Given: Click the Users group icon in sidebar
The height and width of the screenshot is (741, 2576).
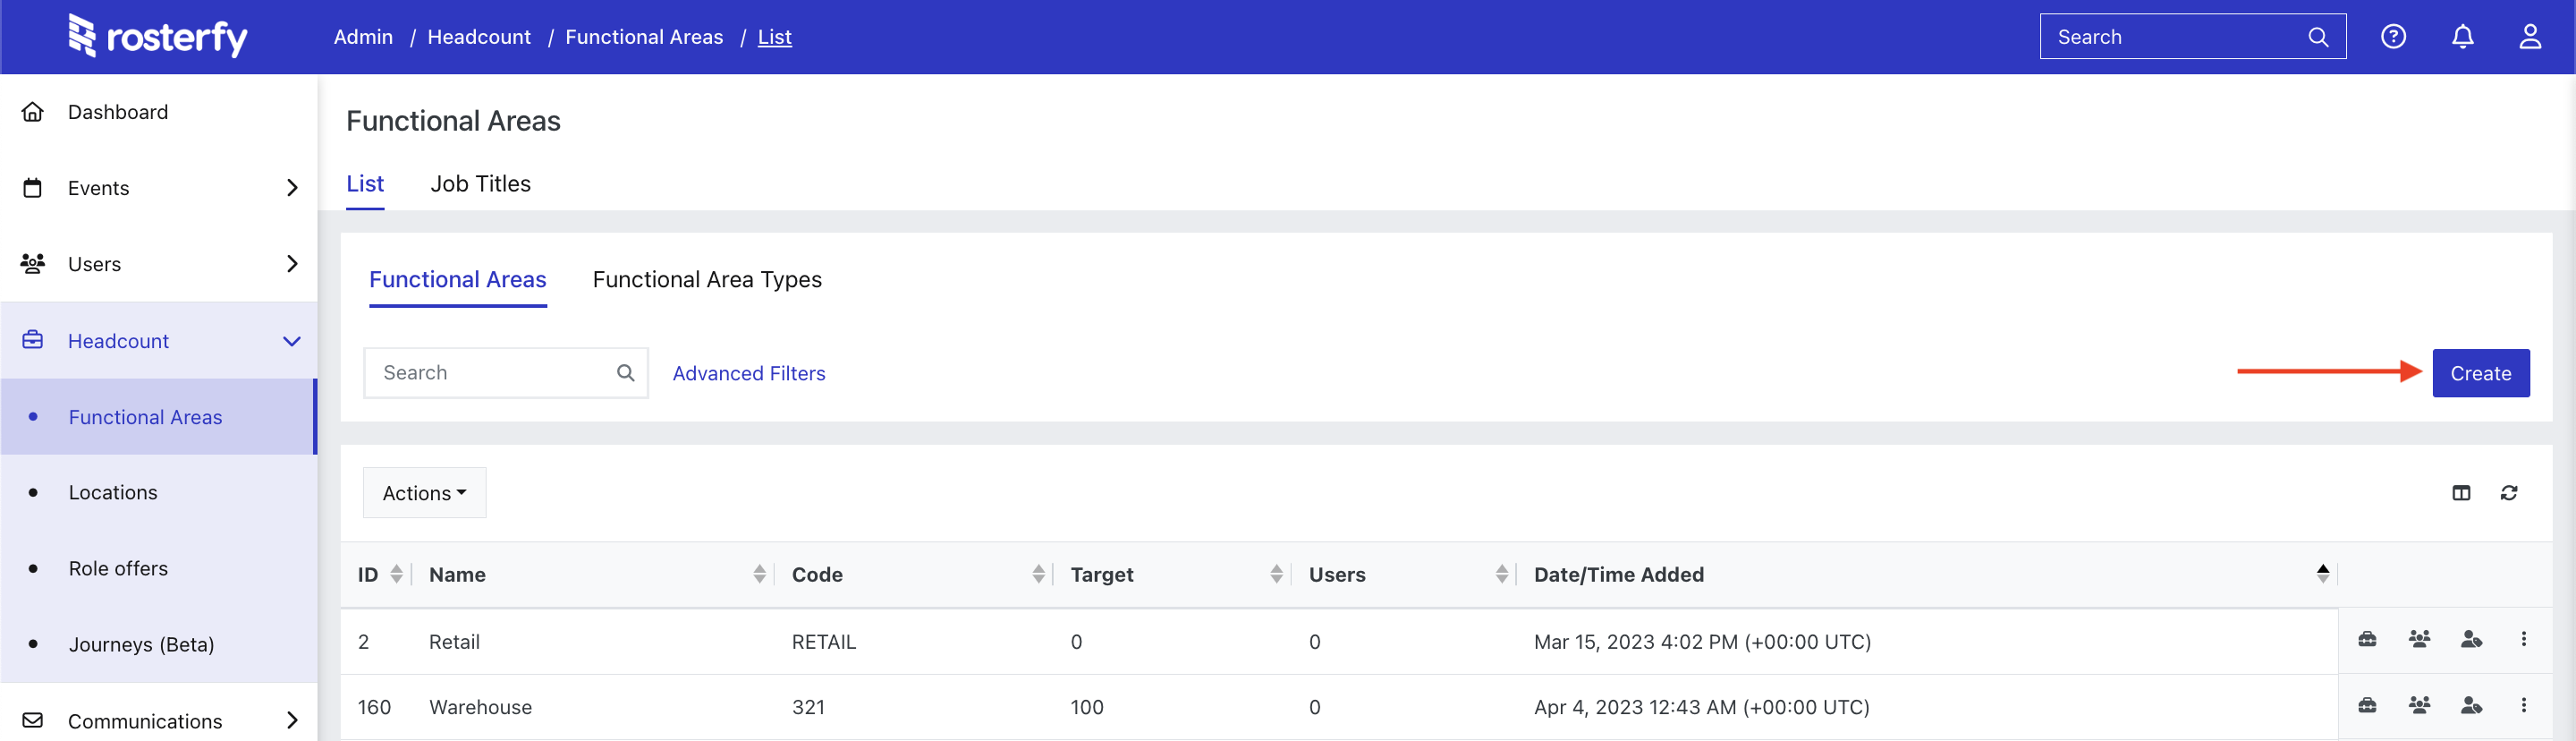Looking at the screenshot, I should 33,264.
